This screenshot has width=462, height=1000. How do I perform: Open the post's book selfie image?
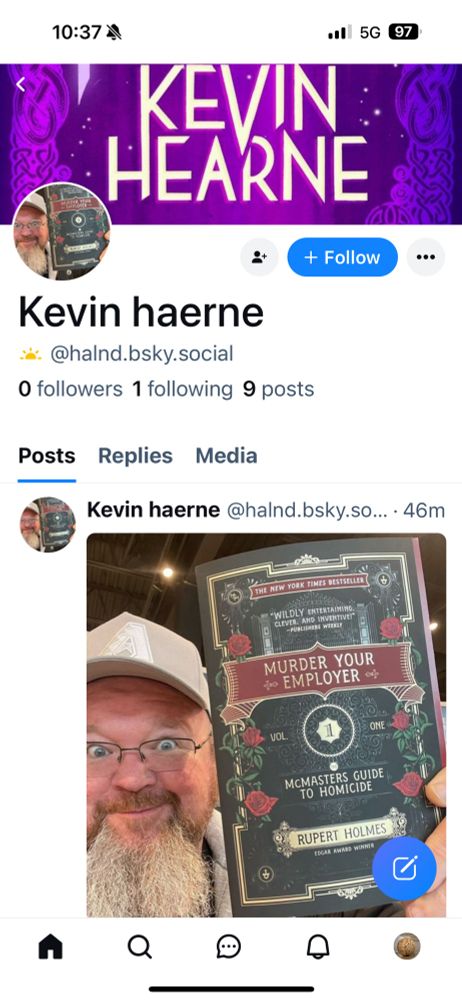(x=266, y=725)
